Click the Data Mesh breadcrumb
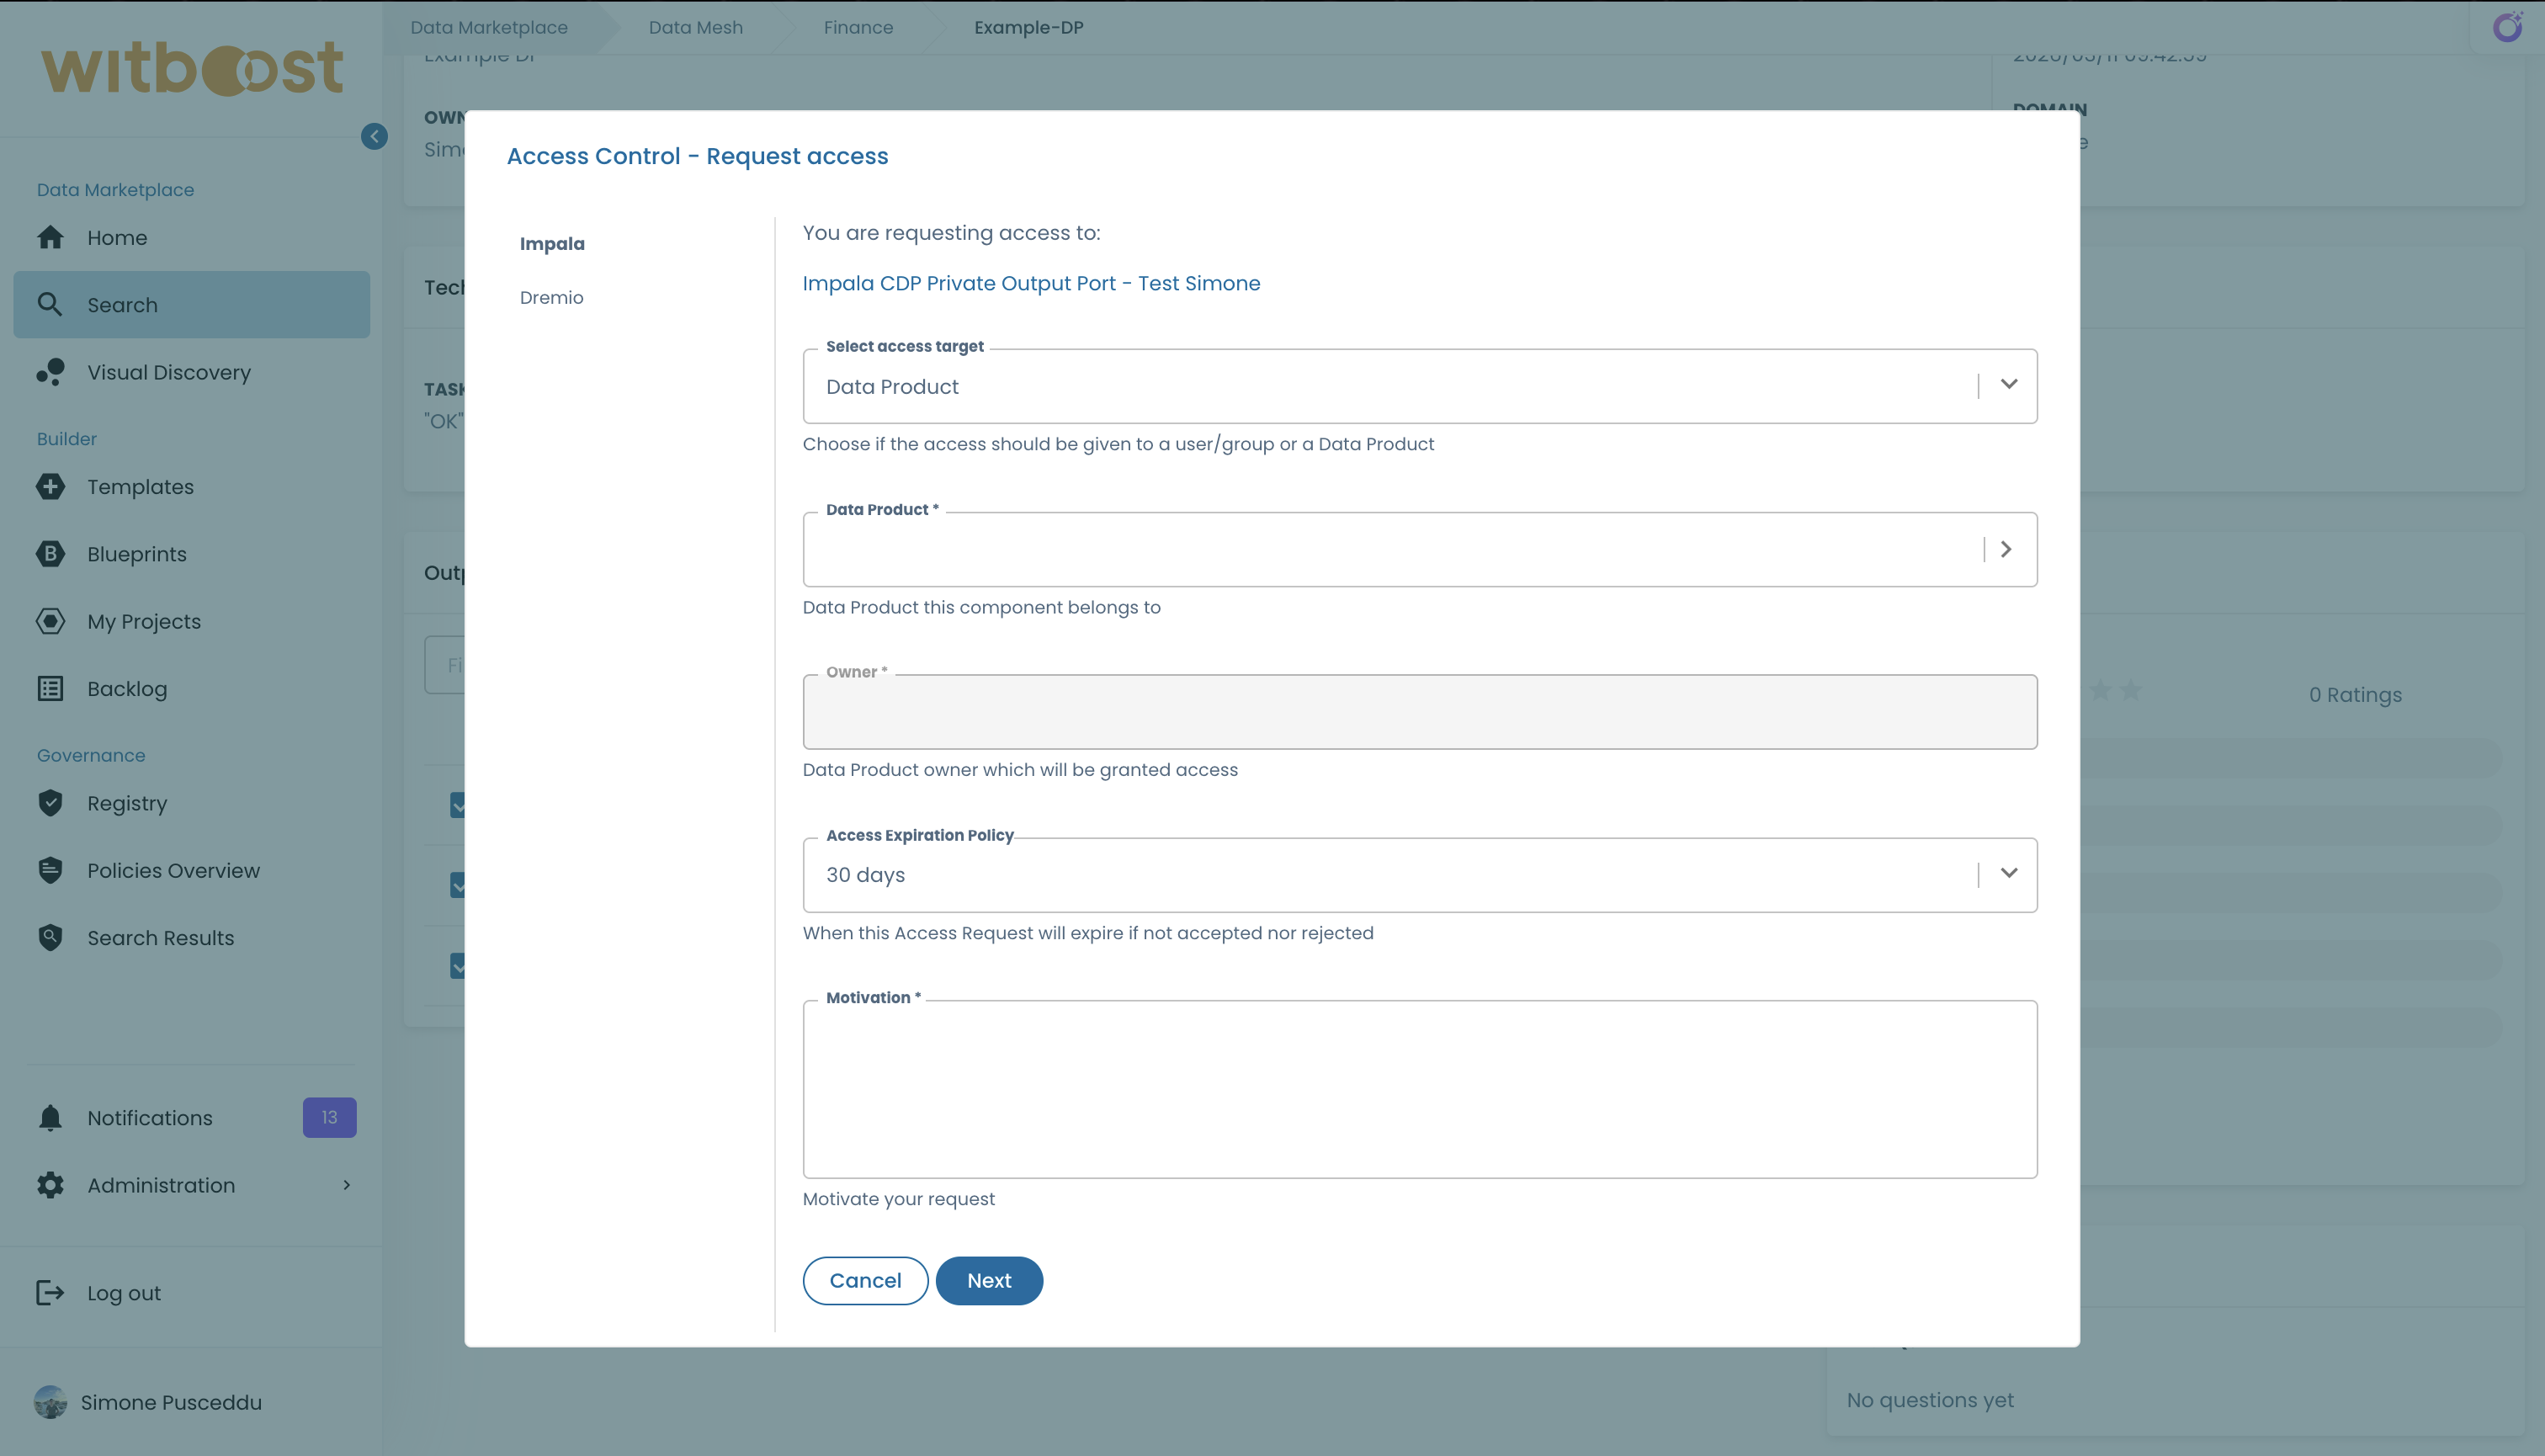 695,27
